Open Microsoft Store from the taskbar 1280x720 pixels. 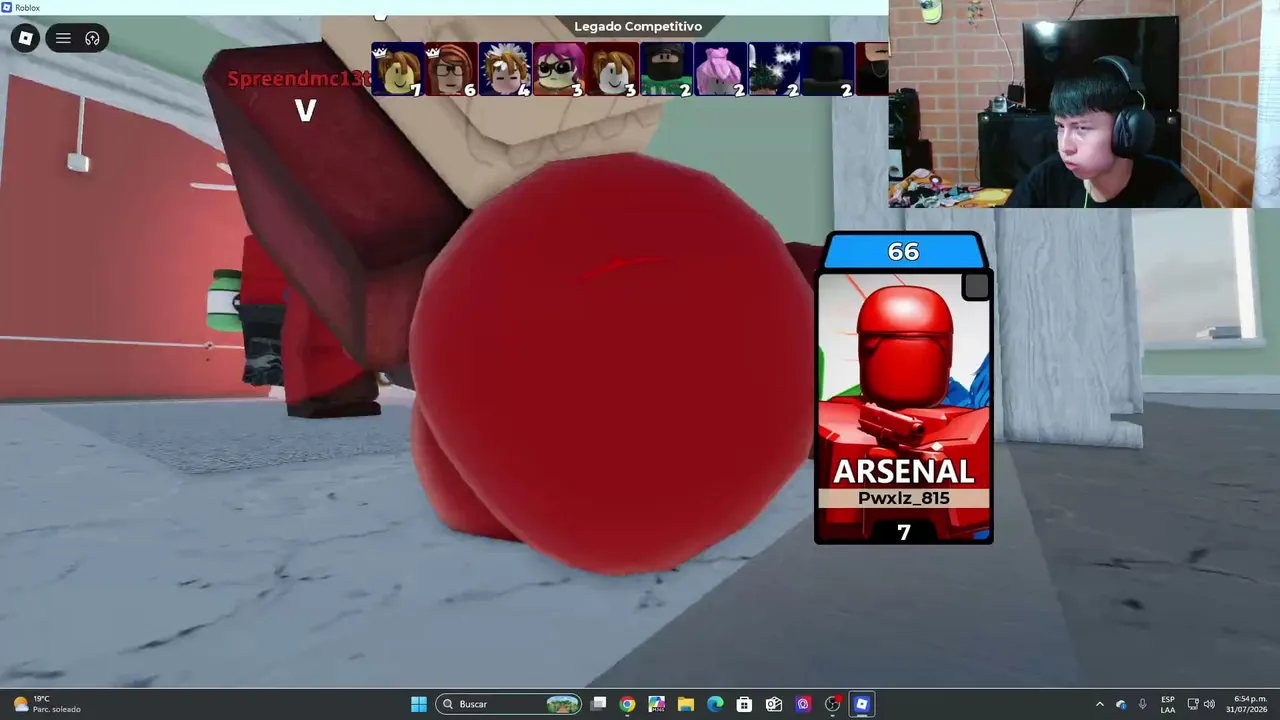(744, 704)
